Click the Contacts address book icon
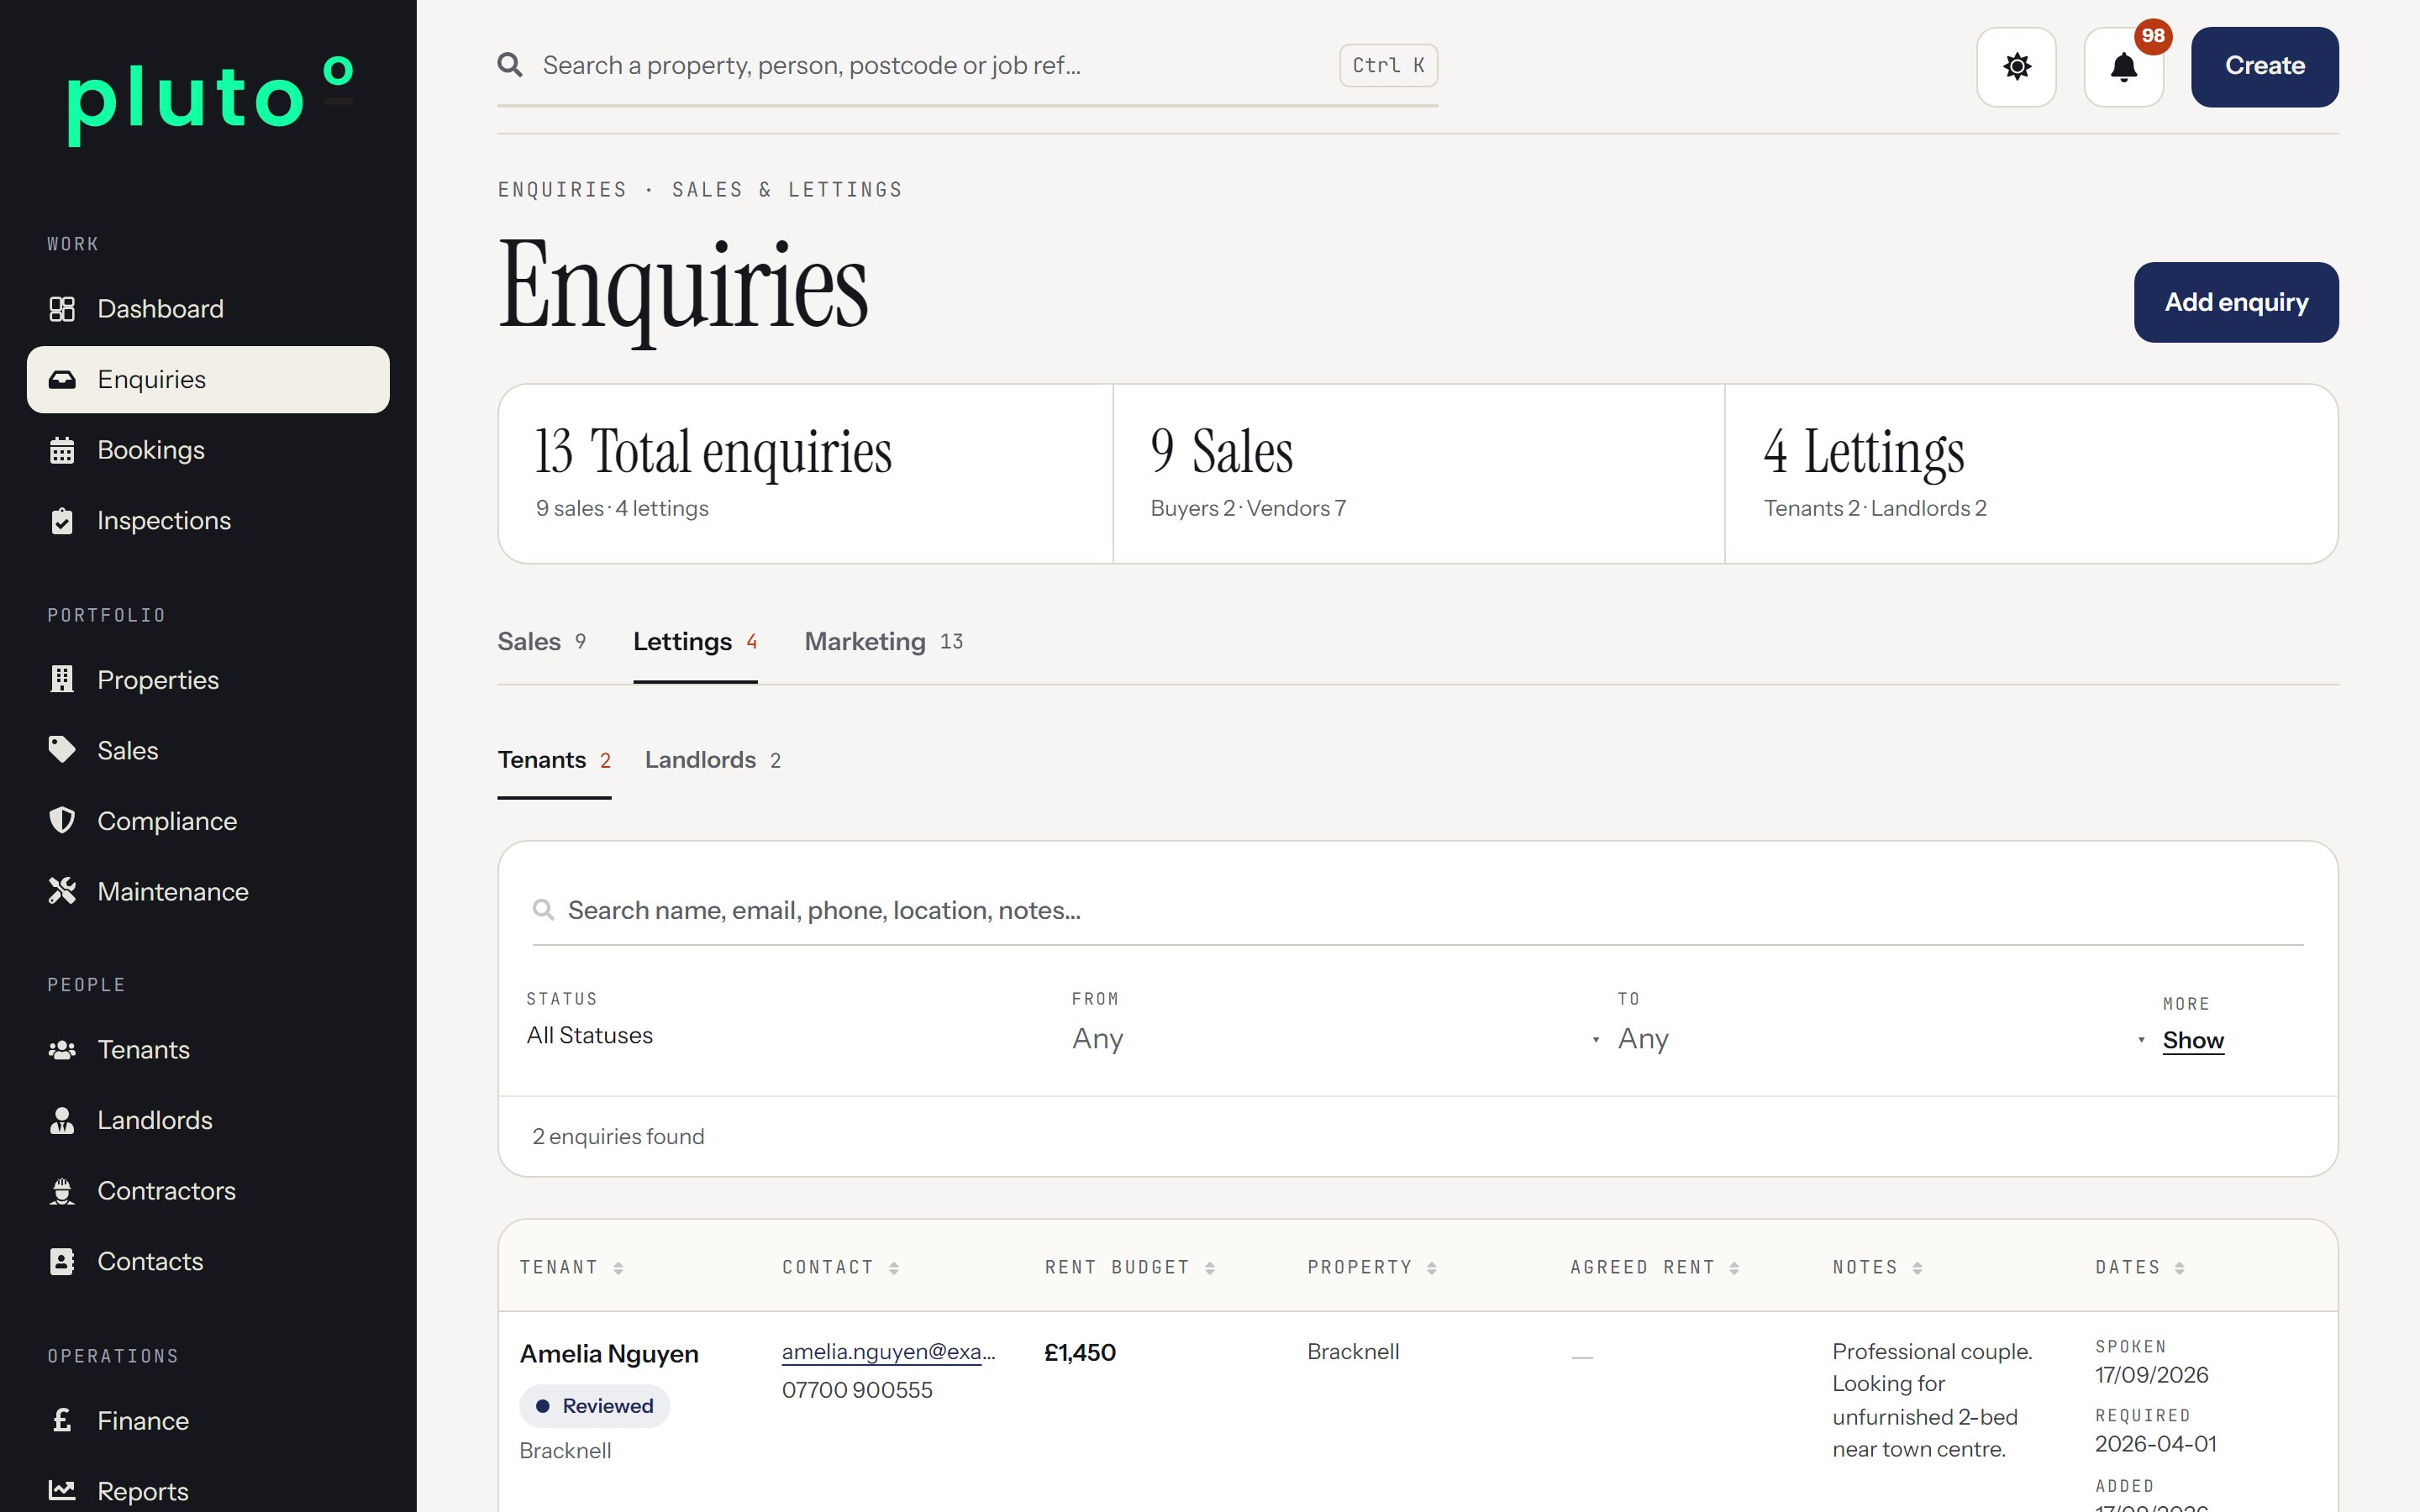The image size is (2420, 1512). pos(62,1262)
